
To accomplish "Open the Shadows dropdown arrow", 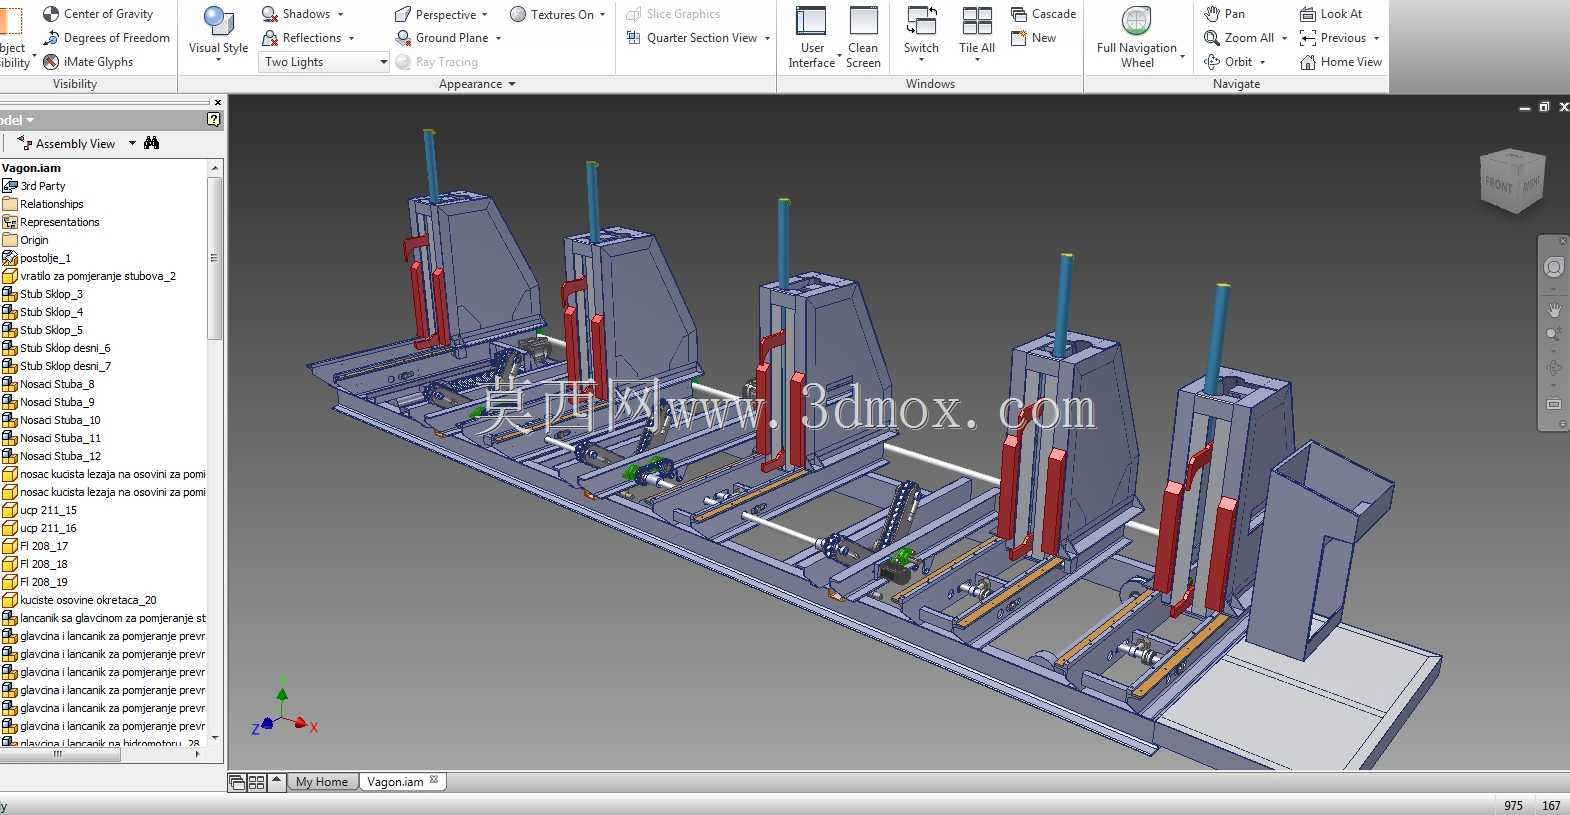I will tap(340, 15).
